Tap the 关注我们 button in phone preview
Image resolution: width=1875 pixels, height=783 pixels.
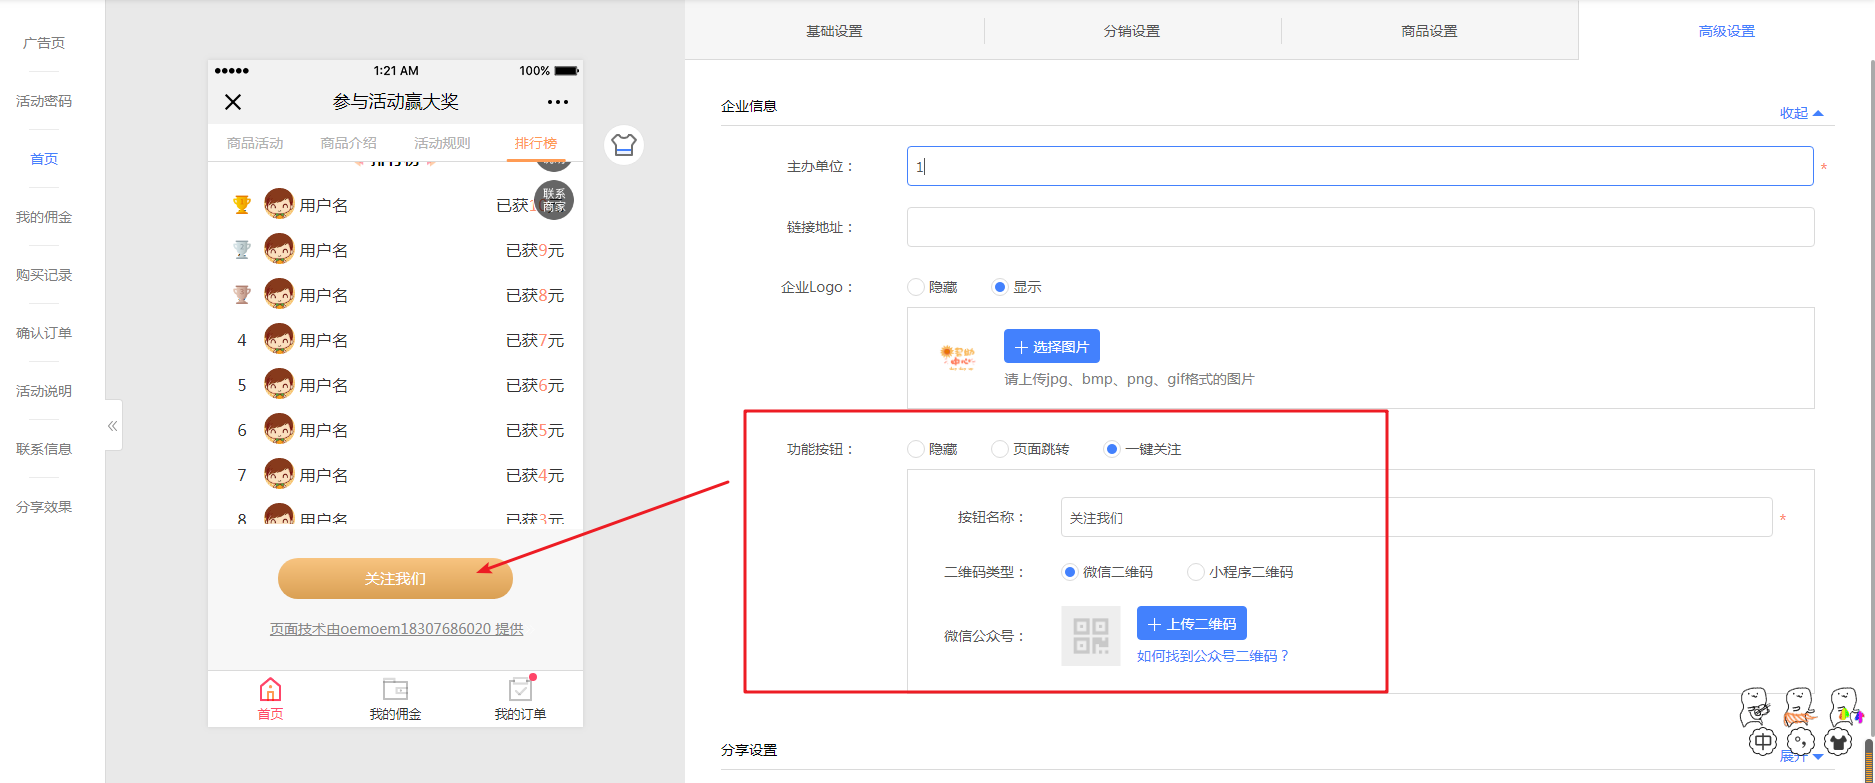pyautogui.click(x=395, y=578)
